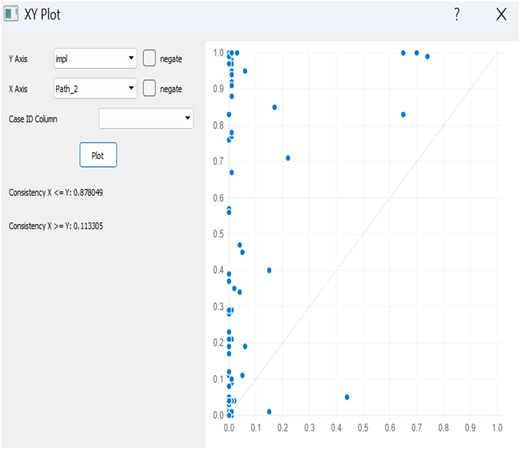Image resolution: width=520 pixels, height=449 pixels.
Task: Enable negate checkbox for Y Axis
Action: click(x=149, y=58)
